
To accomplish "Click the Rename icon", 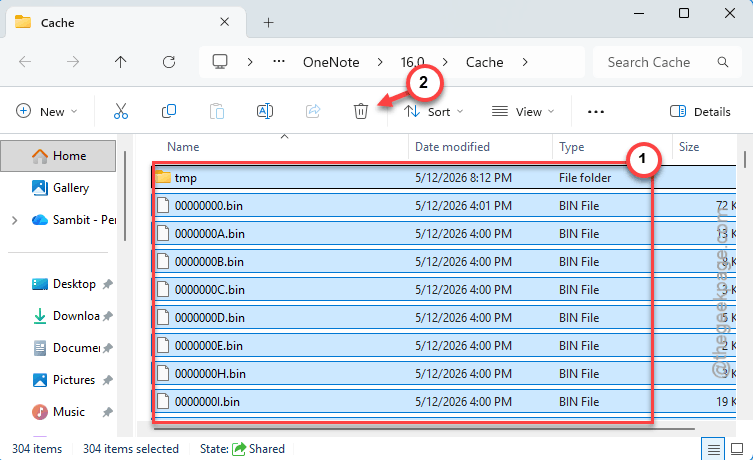I will (265, 111).
